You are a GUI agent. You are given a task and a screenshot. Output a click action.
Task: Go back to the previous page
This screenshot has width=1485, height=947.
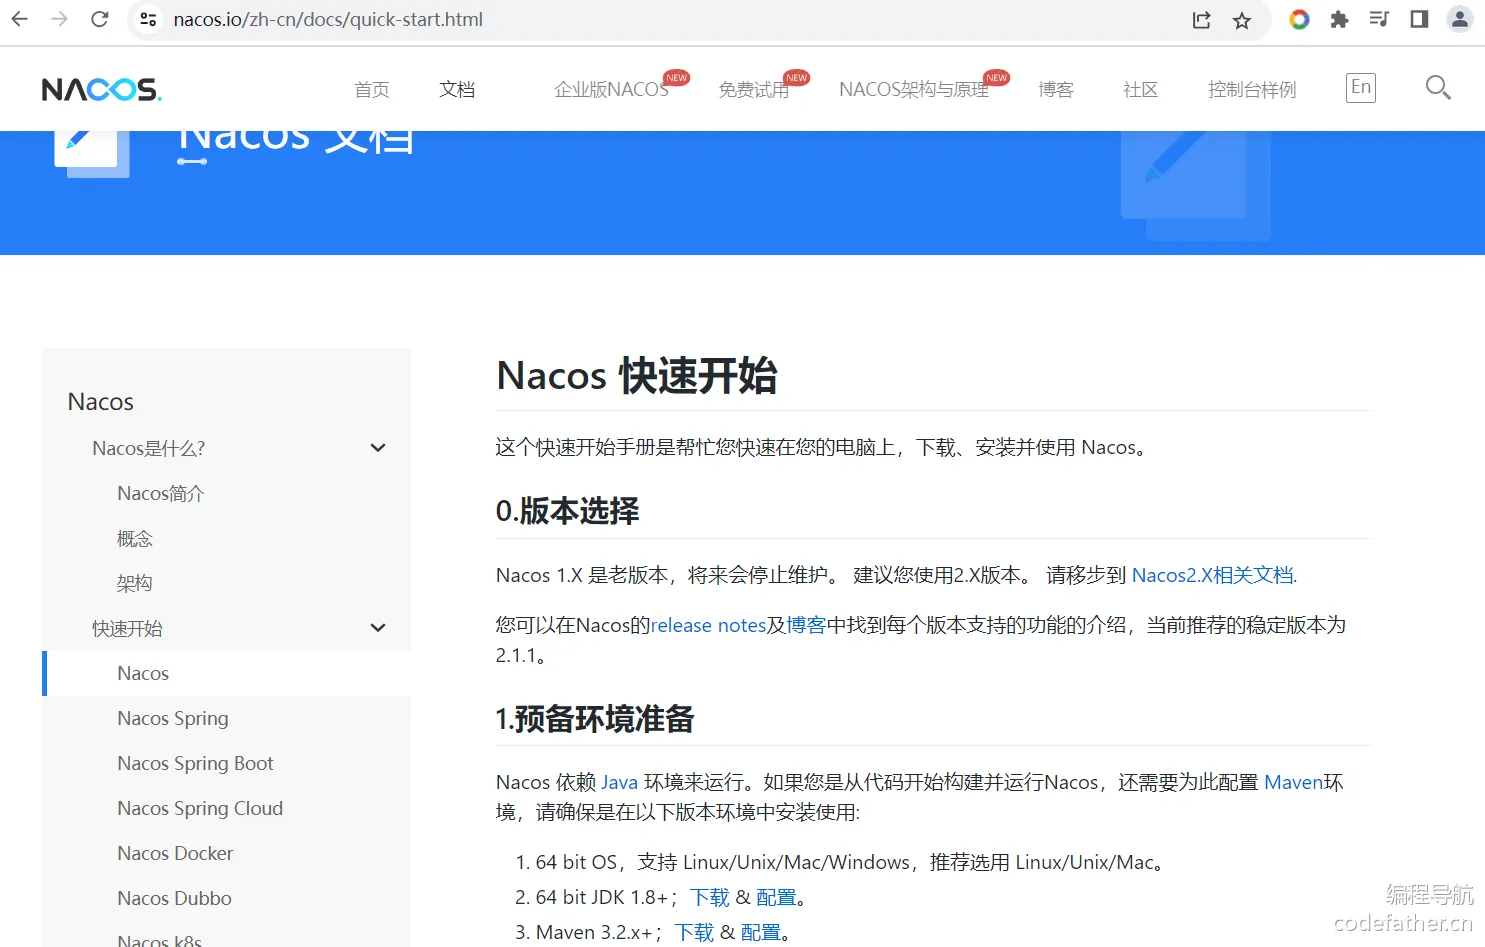[20, 19]
